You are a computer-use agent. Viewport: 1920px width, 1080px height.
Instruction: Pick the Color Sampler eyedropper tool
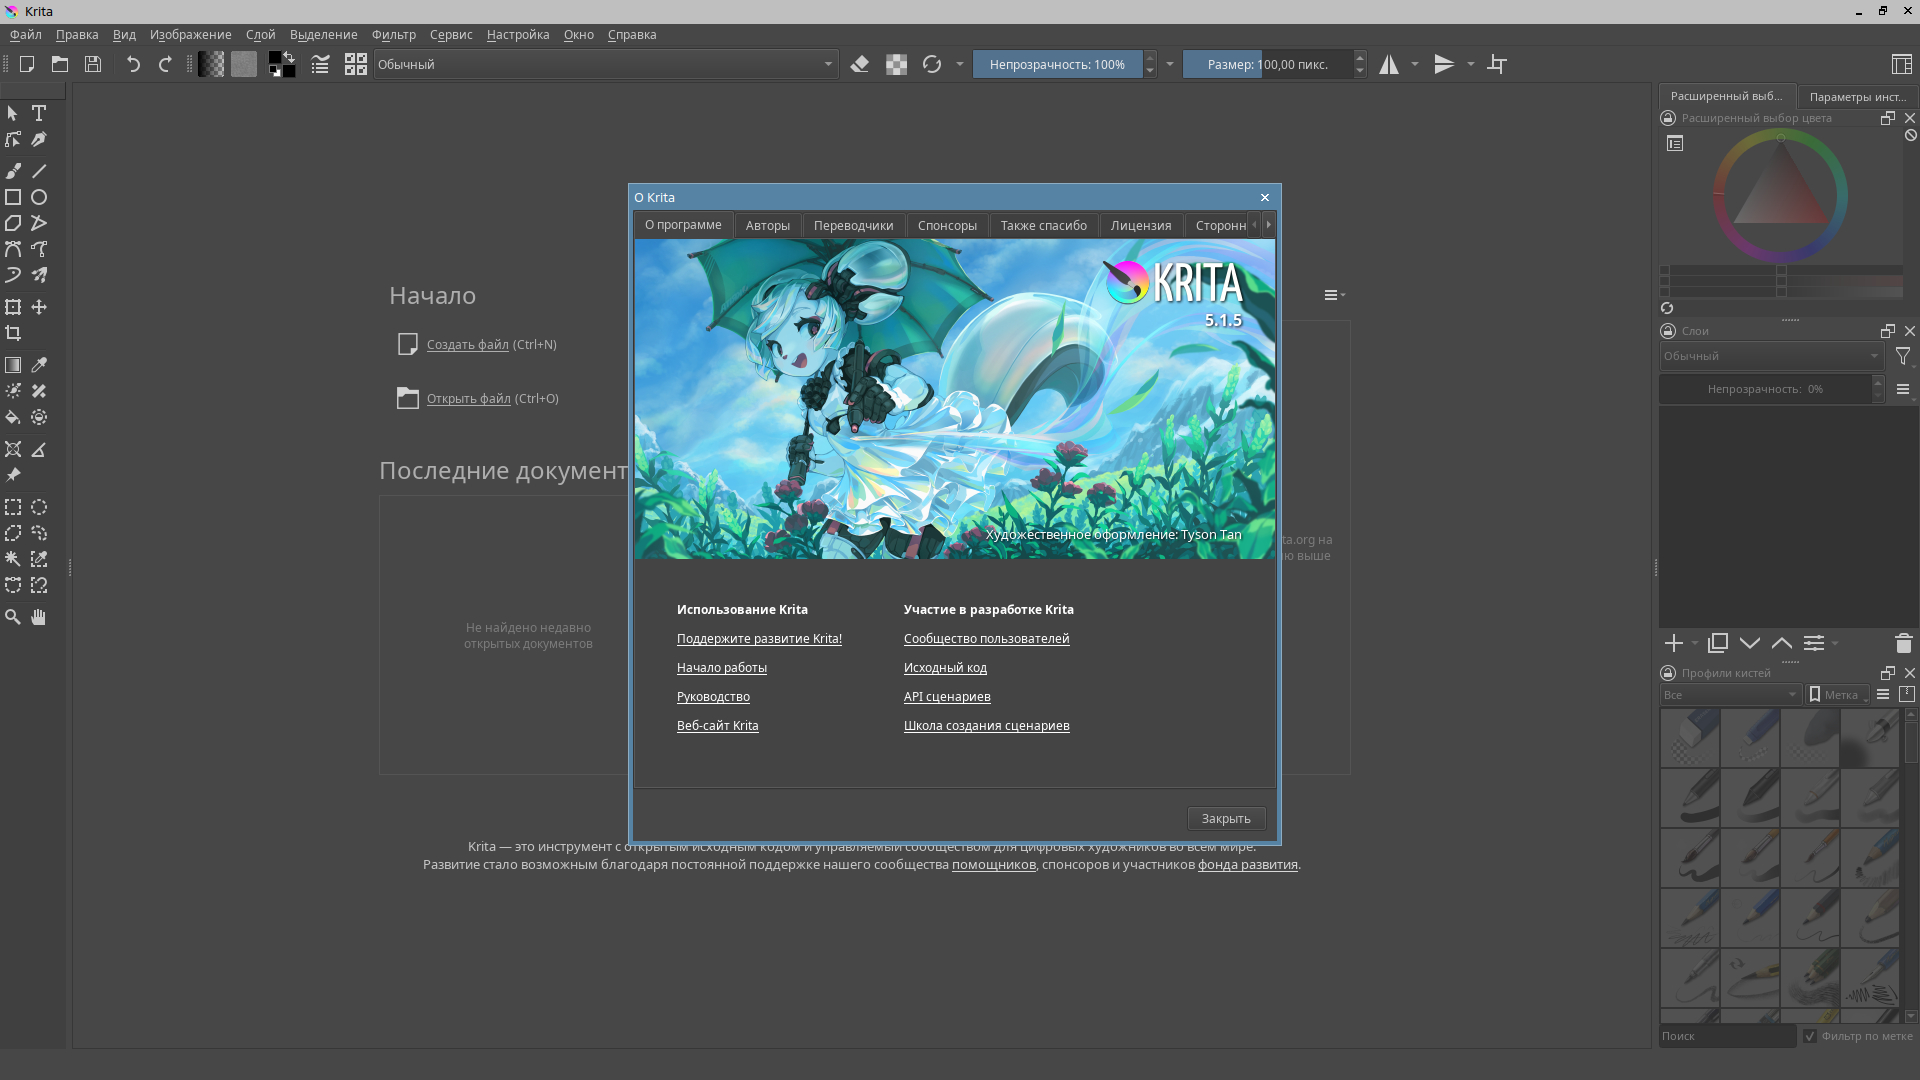coord(39,365)
